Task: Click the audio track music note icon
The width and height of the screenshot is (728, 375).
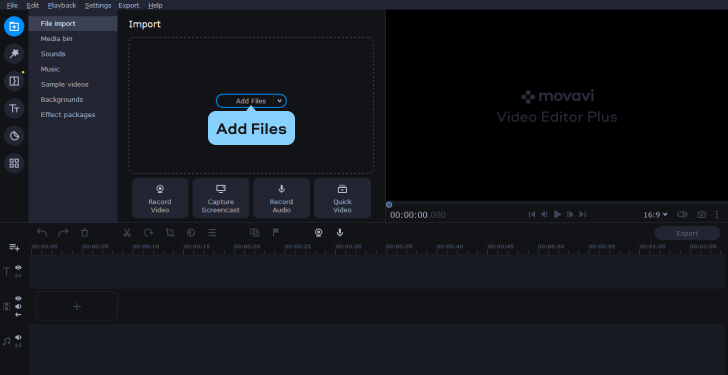Action: pyautogui.click(x=6, y=342)
